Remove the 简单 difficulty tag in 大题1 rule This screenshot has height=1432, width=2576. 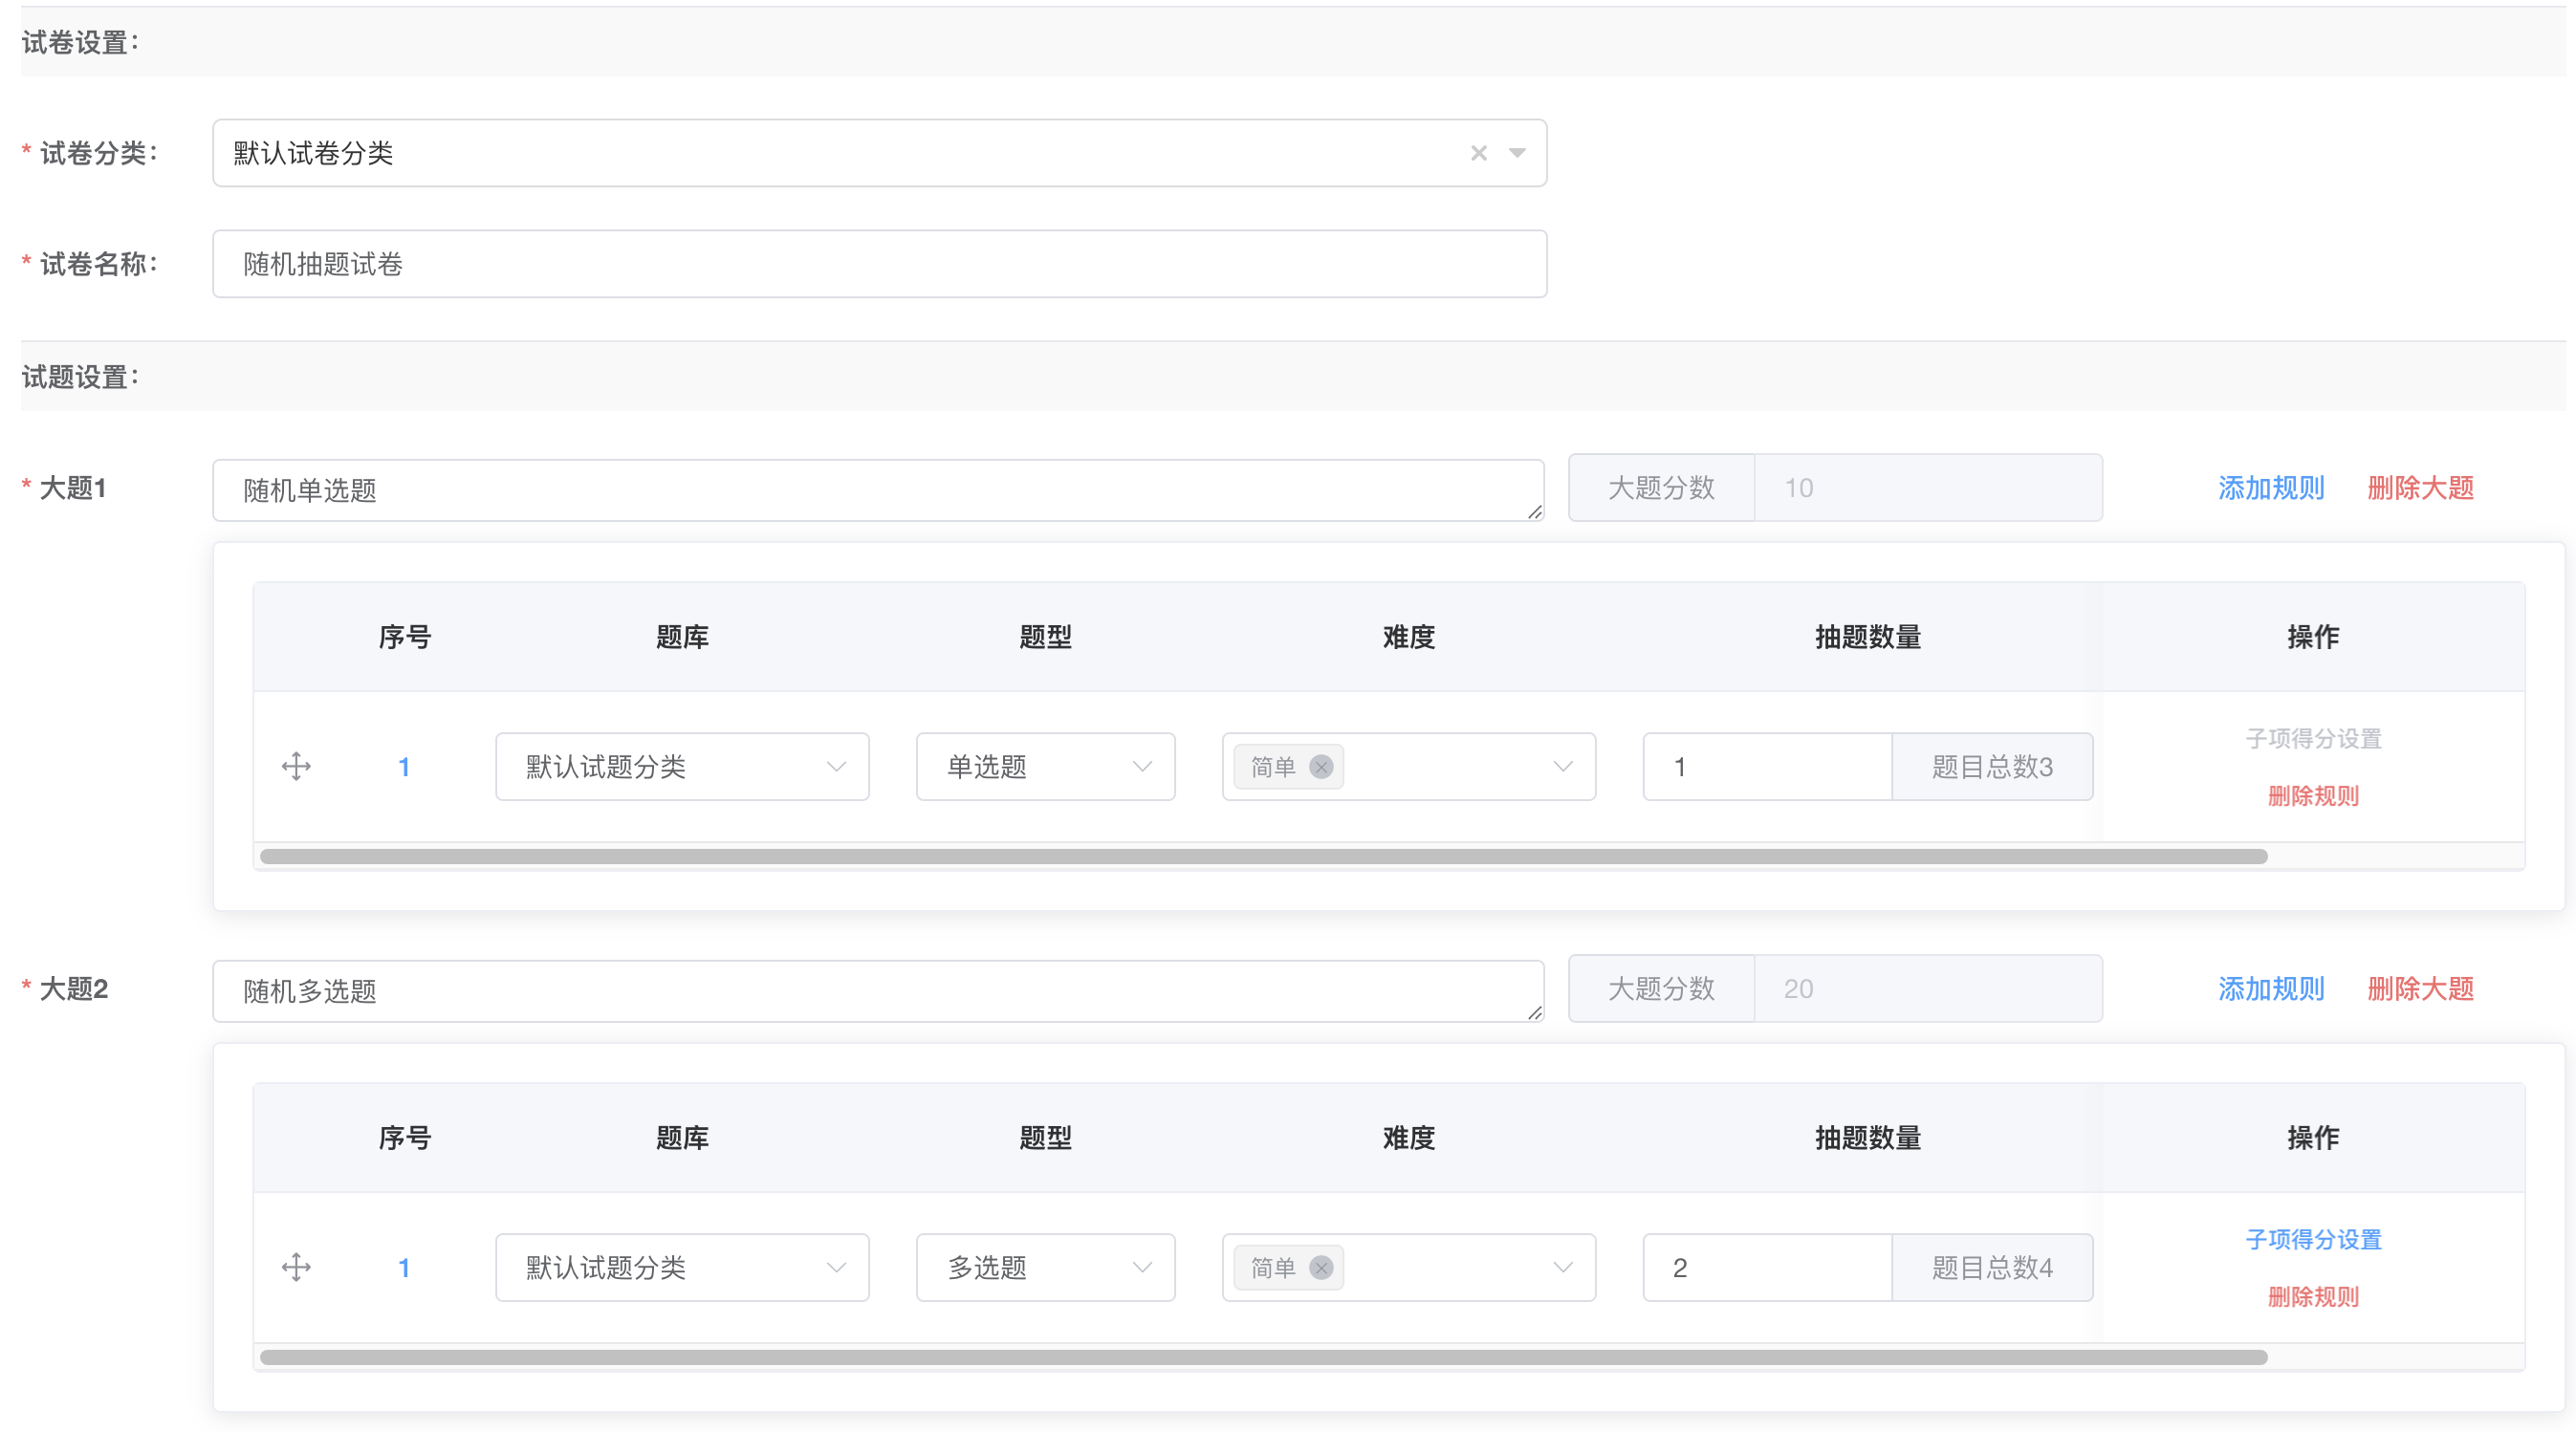[1322, 767]
